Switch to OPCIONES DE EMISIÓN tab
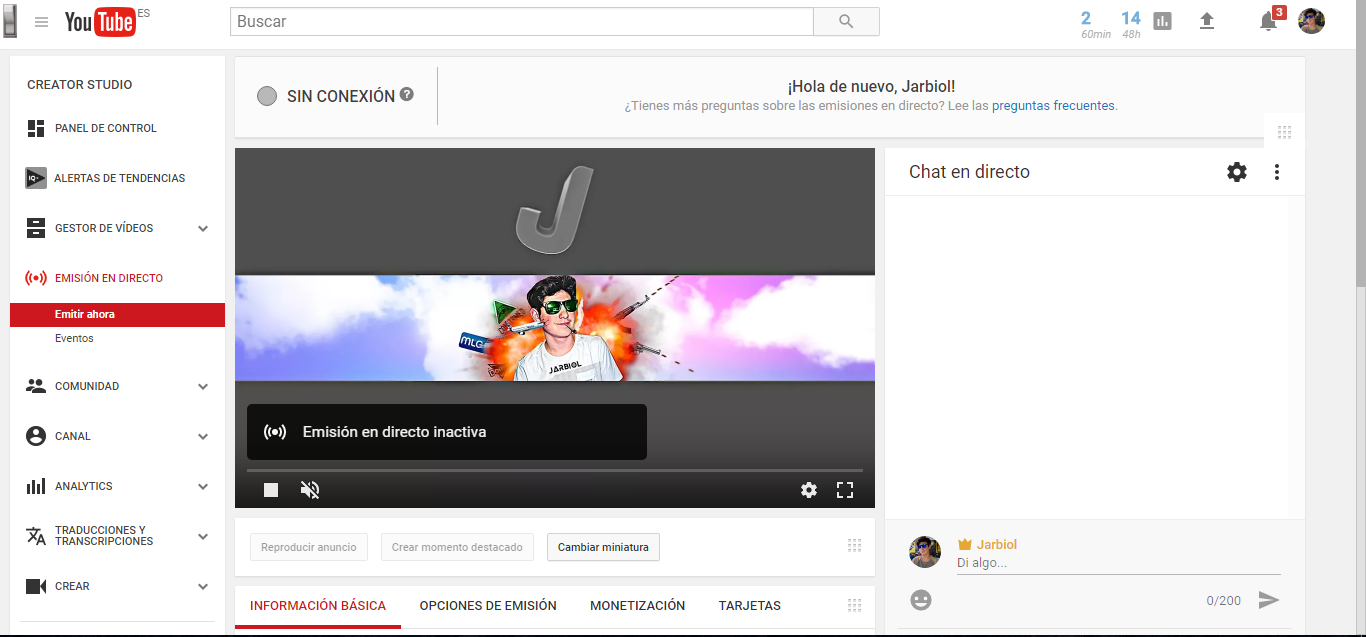Image resolution: width=1366 pixels, height=637 pixels. pos(488,606)
